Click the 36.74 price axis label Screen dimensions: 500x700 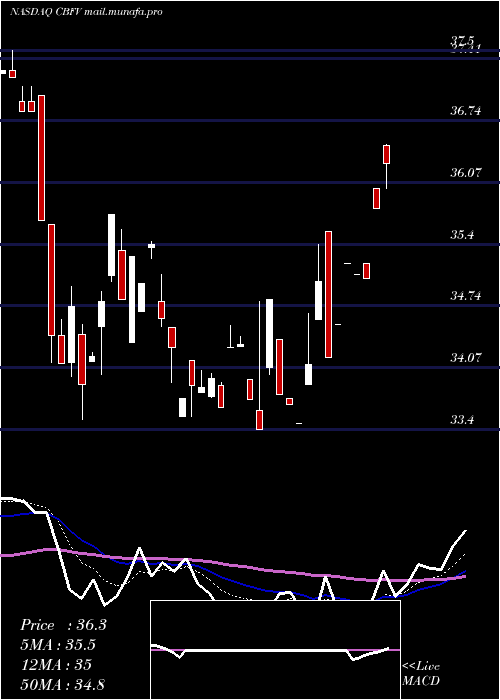(466, 110)
